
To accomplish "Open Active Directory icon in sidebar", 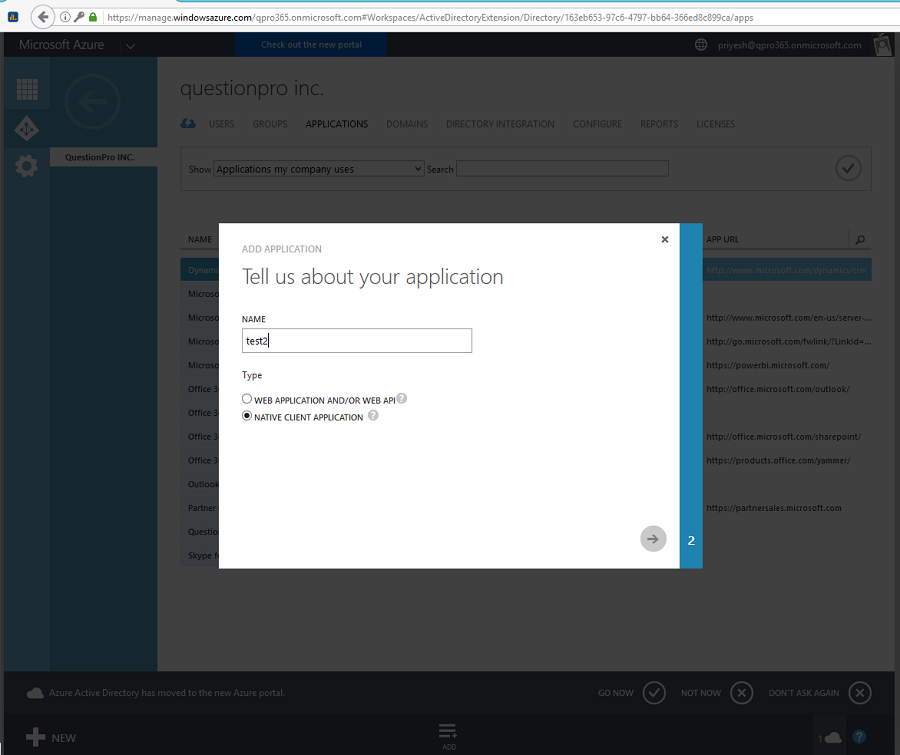I will pyautogui.click(x=27, y=128).
